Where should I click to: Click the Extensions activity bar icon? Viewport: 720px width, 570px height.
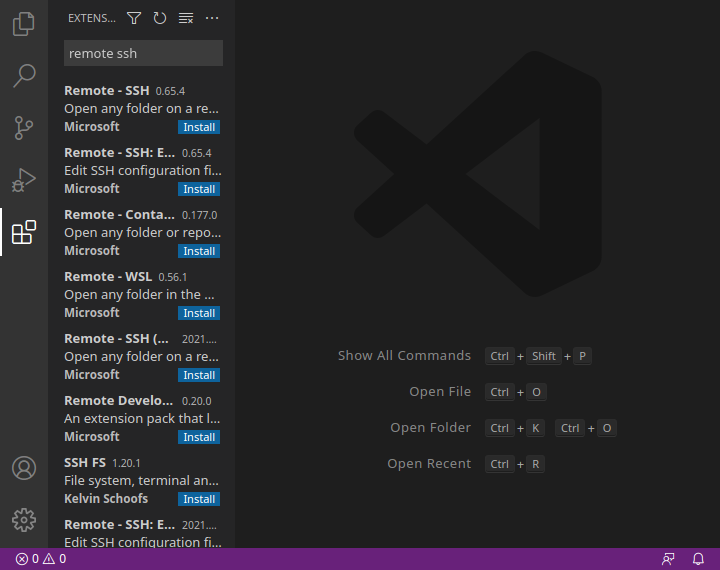pos(24,232)
